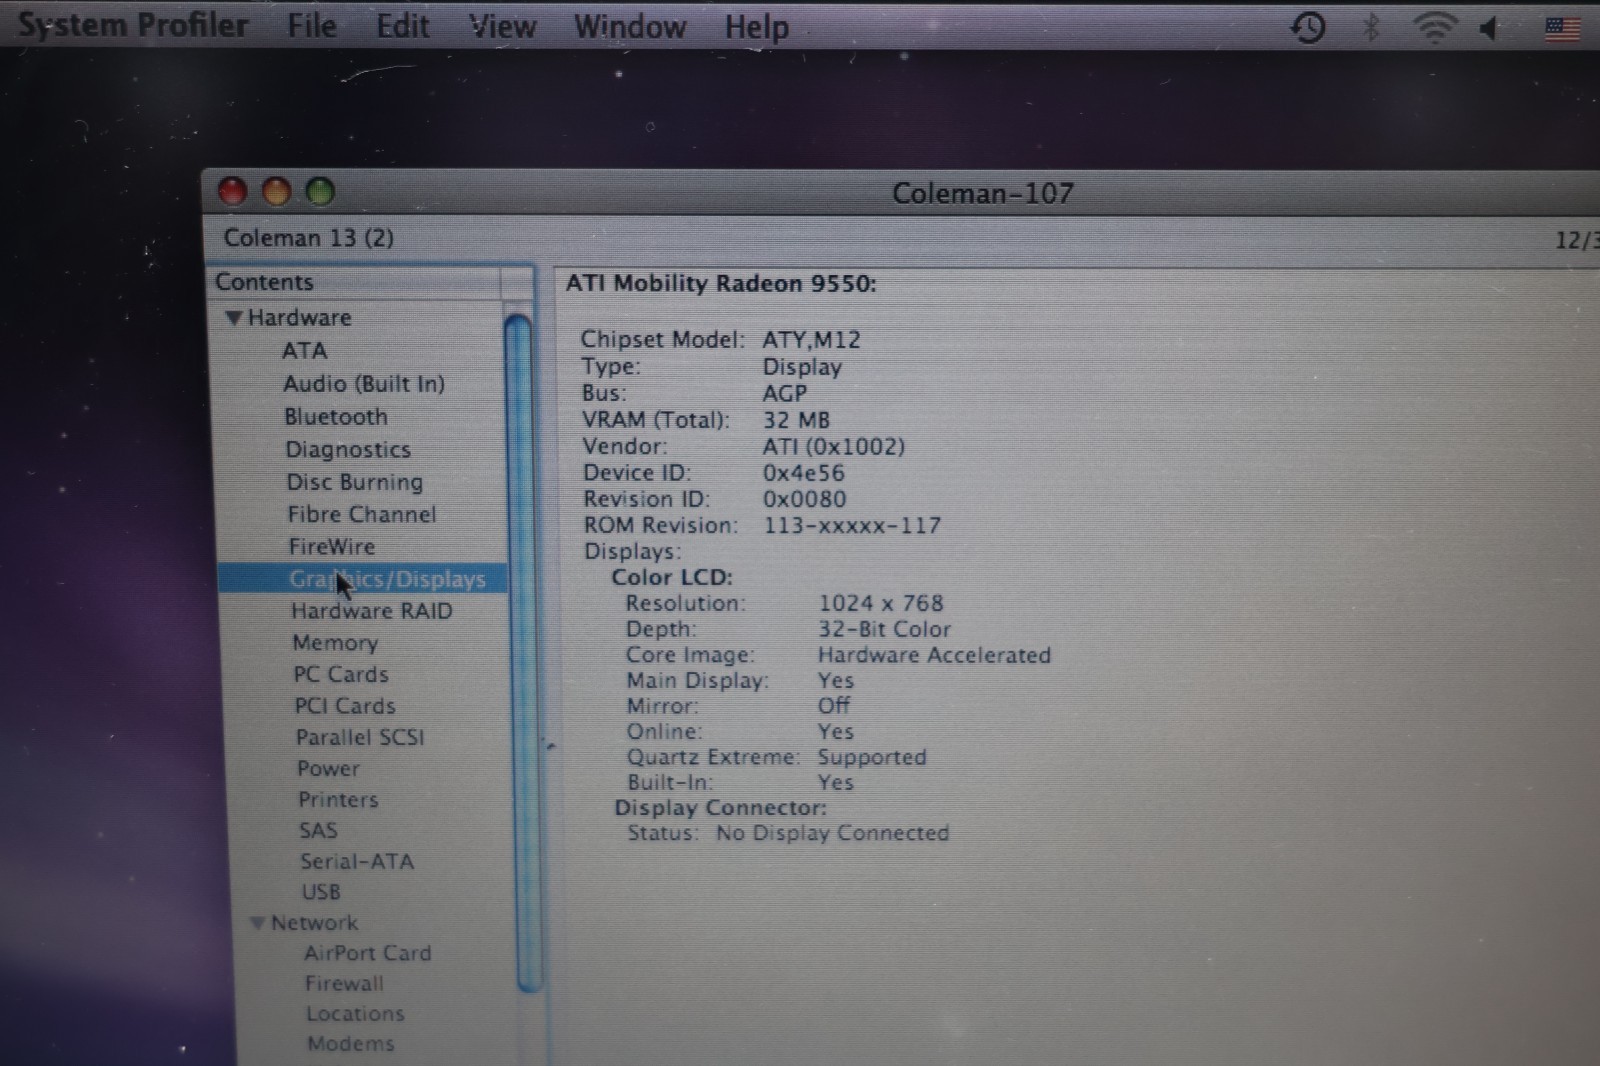Collapse the Hardware section triangle
The height and width of the screenshot is (1066, 1600).
point(234,318)
